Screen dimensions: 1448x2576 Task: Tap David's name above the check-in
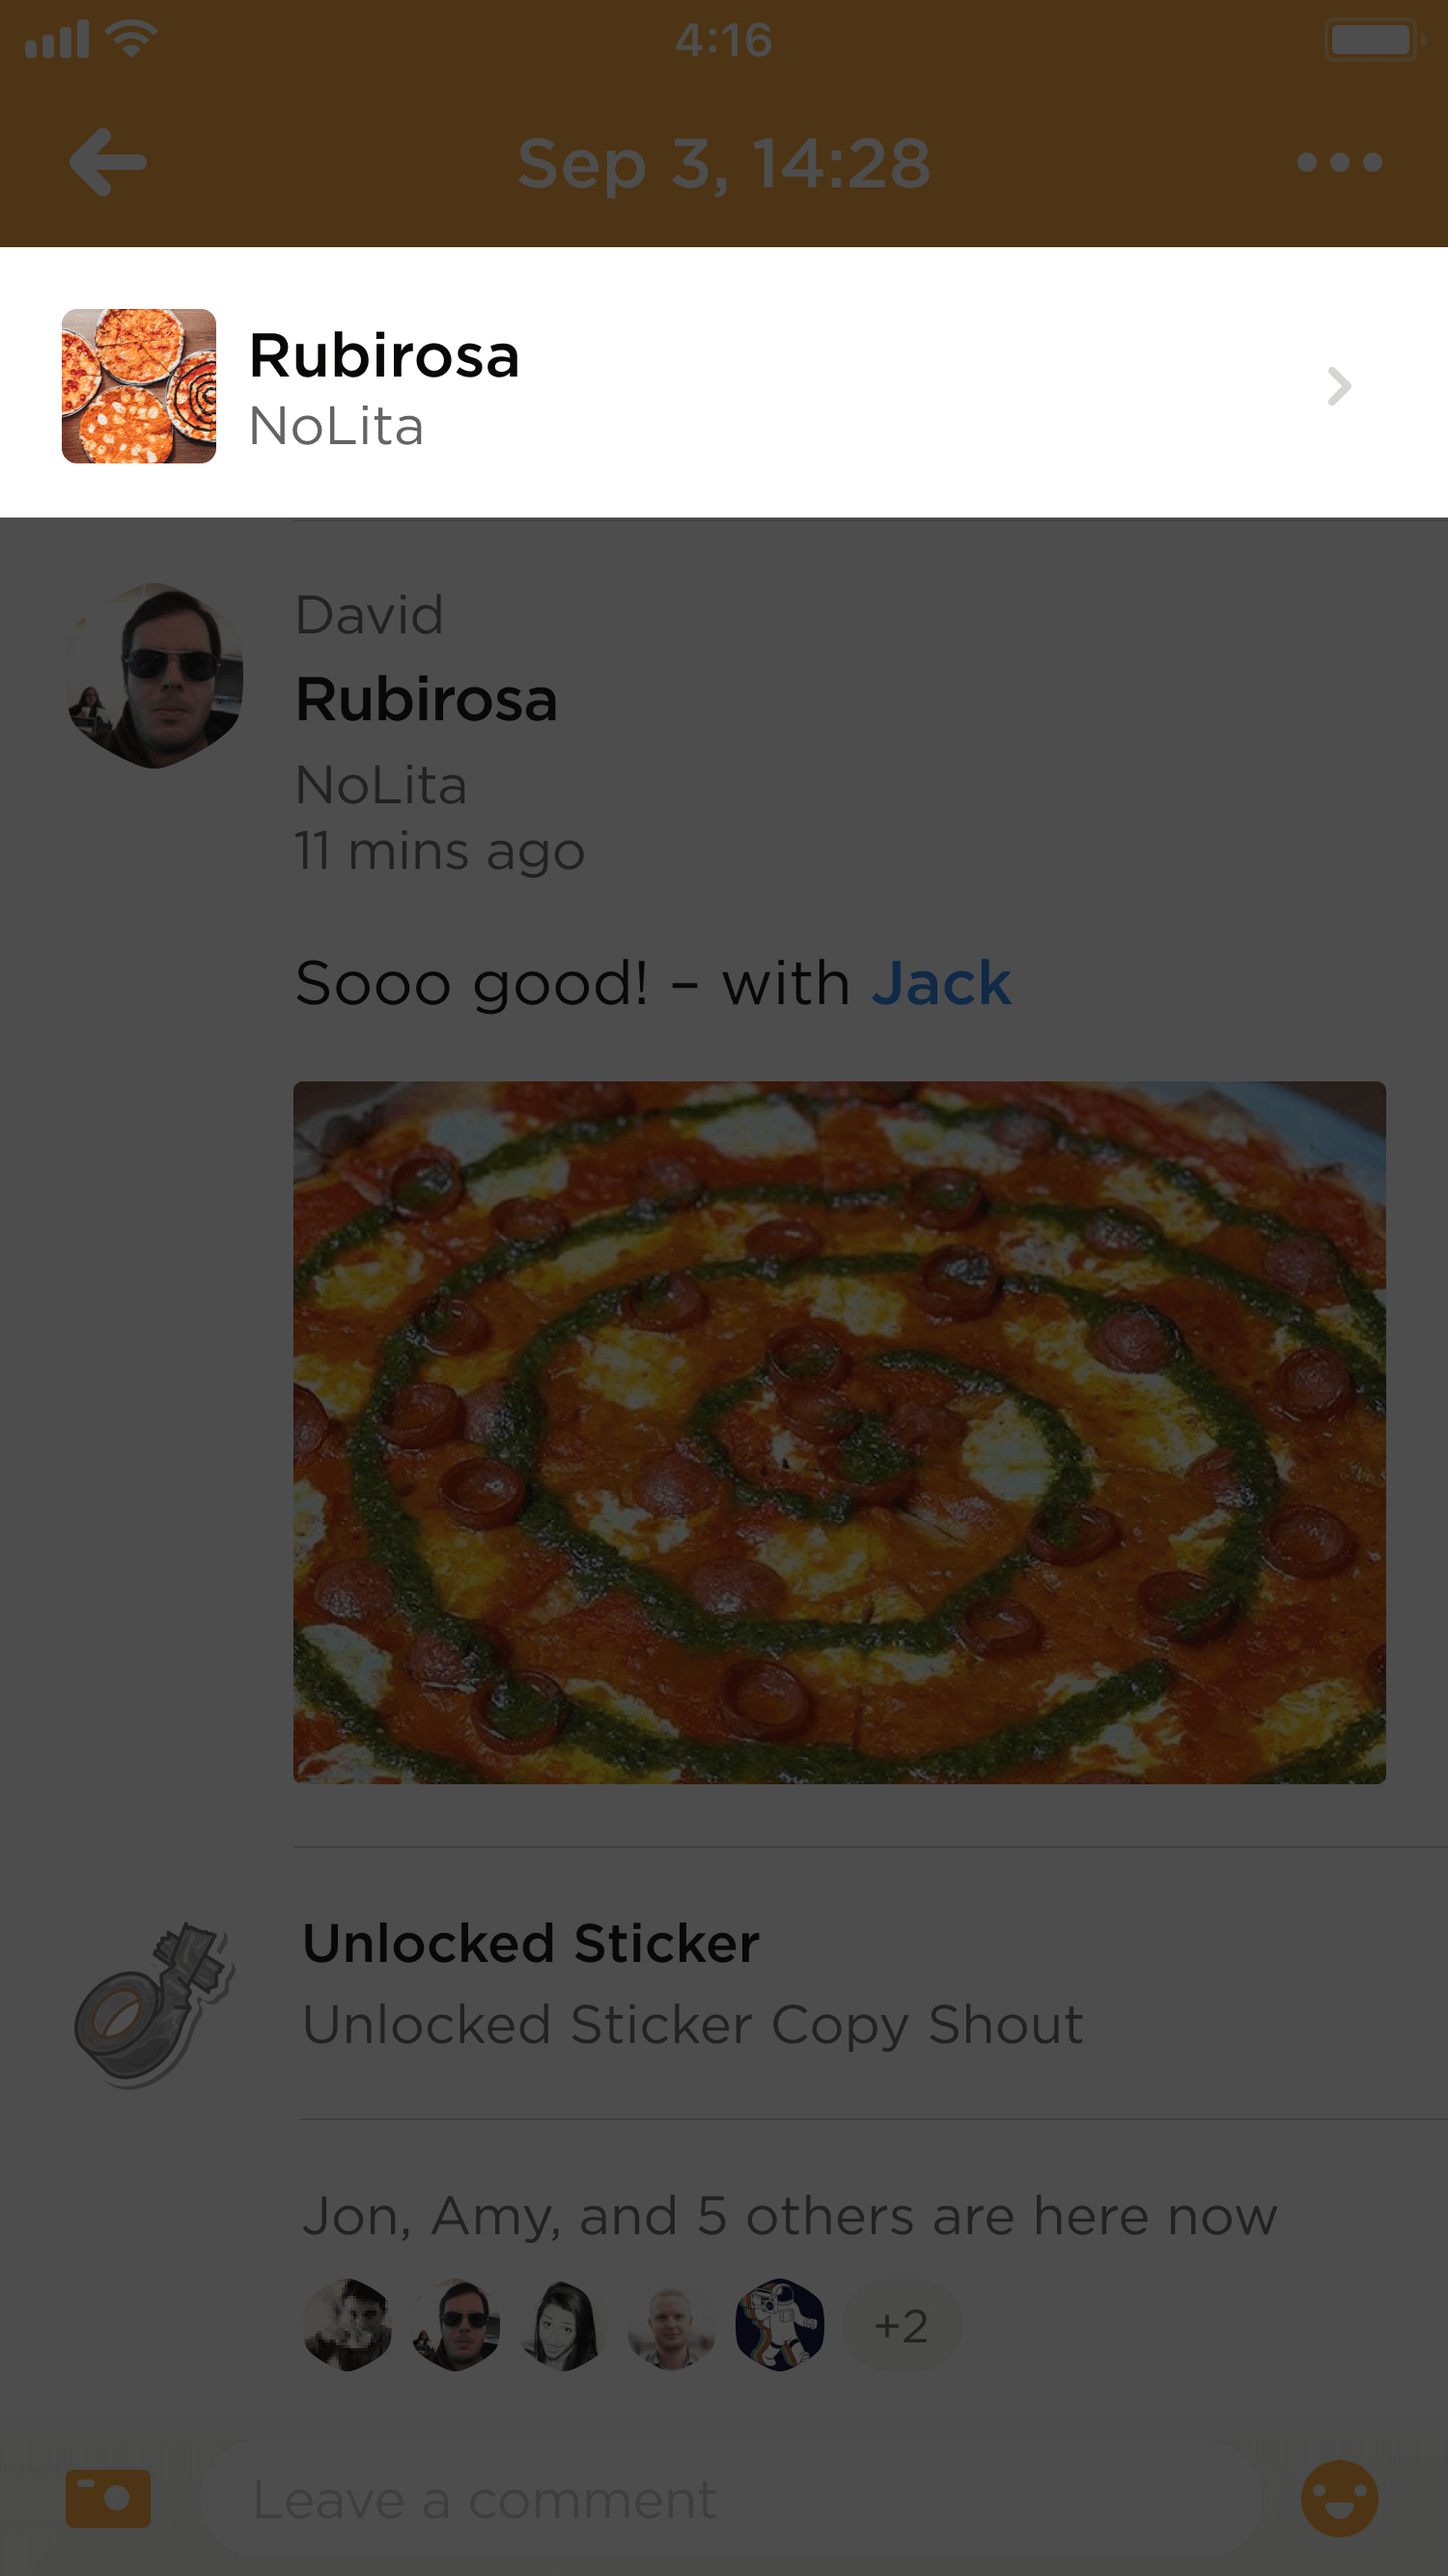369,614
